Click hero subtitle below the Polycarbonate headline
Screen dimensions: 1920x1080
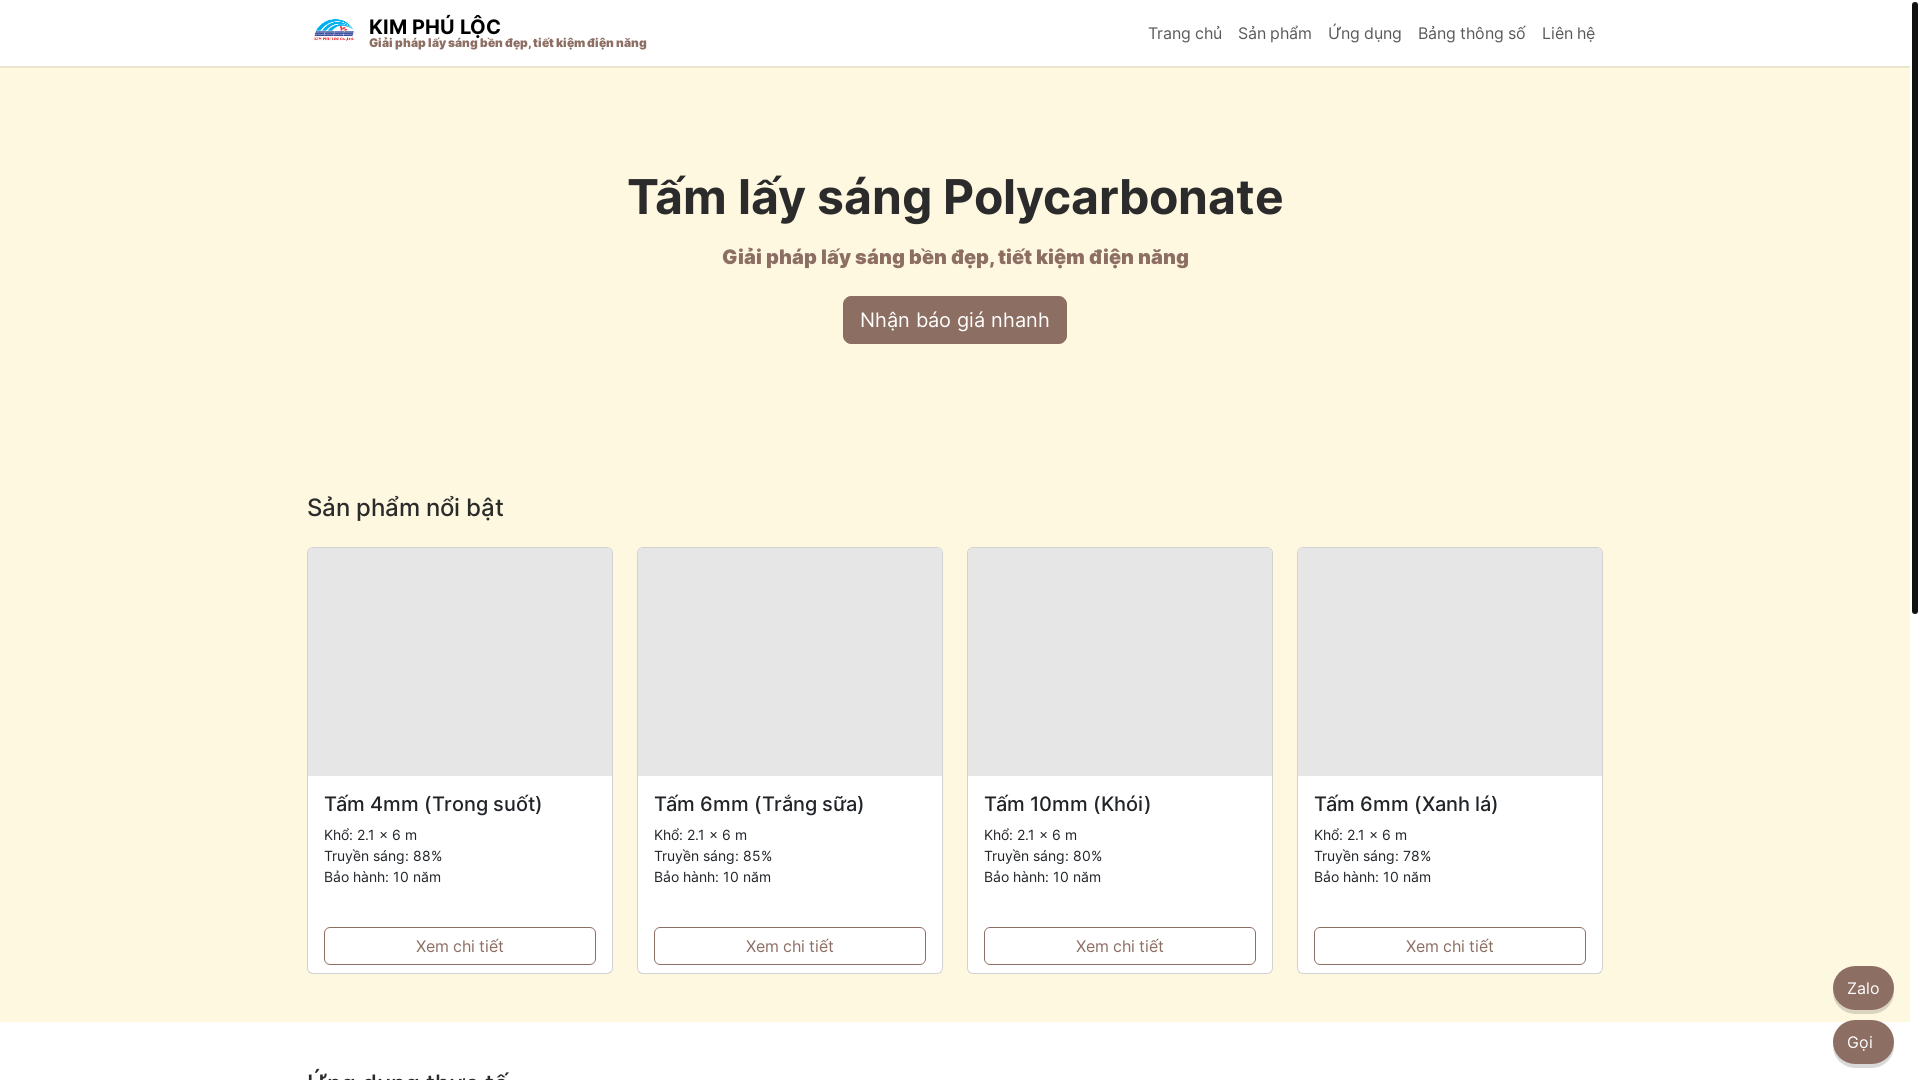(x=955, y=257)
